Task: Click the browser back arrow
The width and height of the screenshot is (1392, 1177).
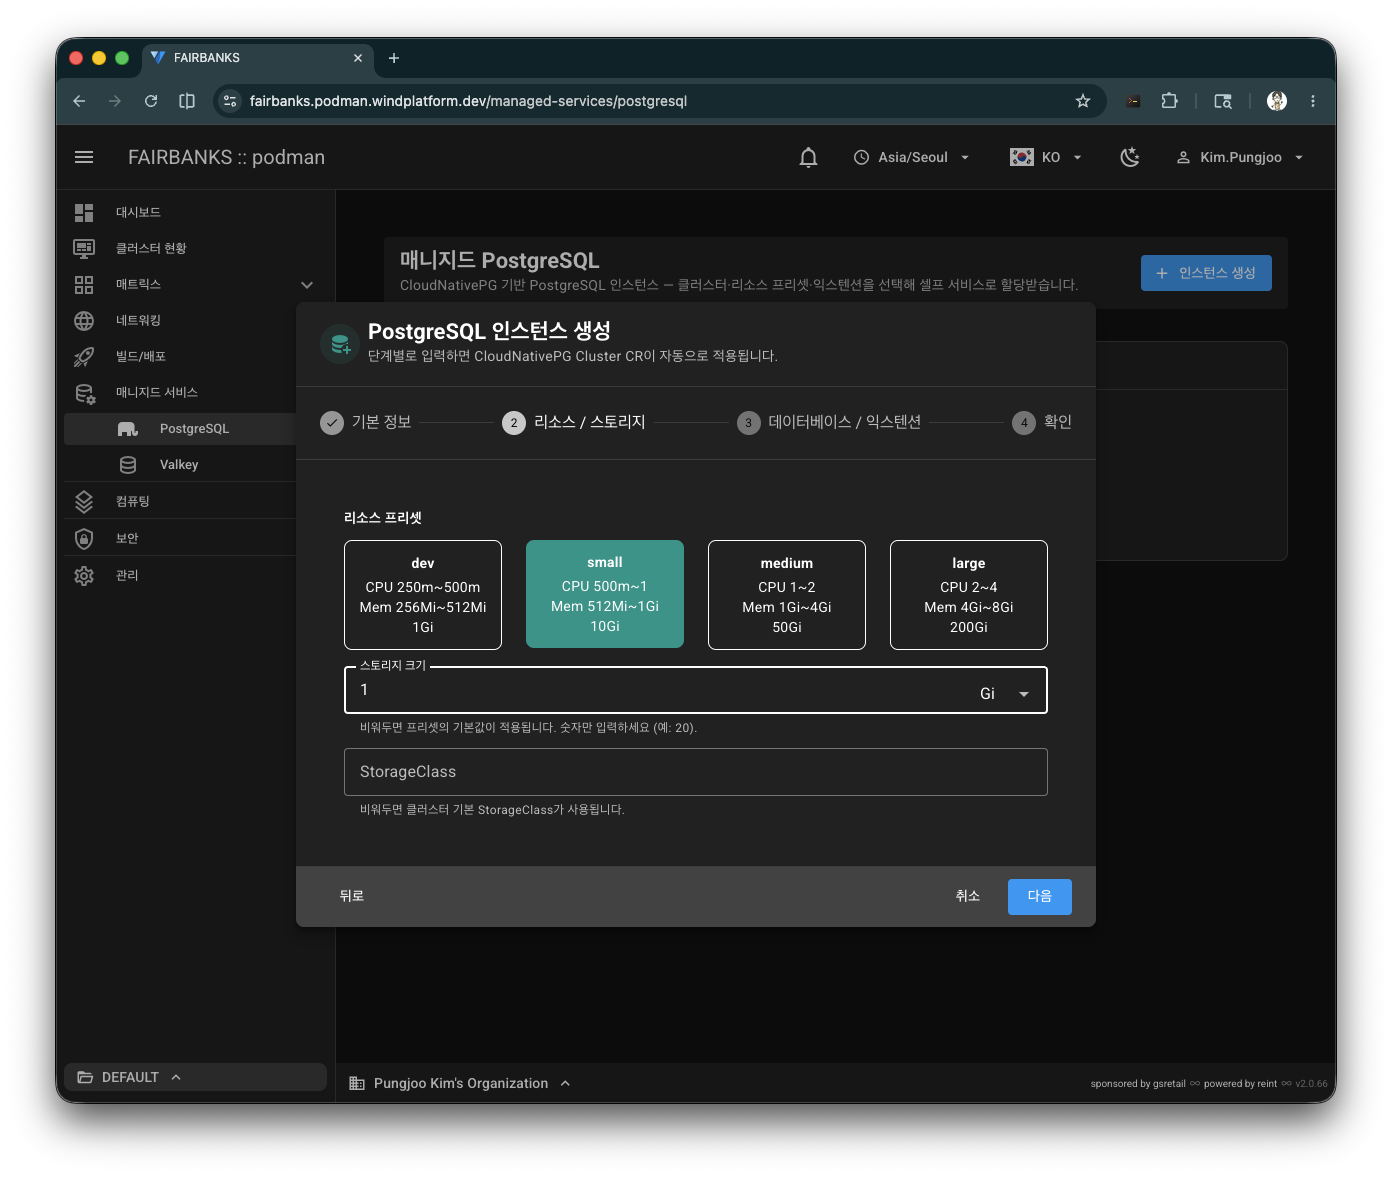Action: pyautogui.click(x=79, y=101)
